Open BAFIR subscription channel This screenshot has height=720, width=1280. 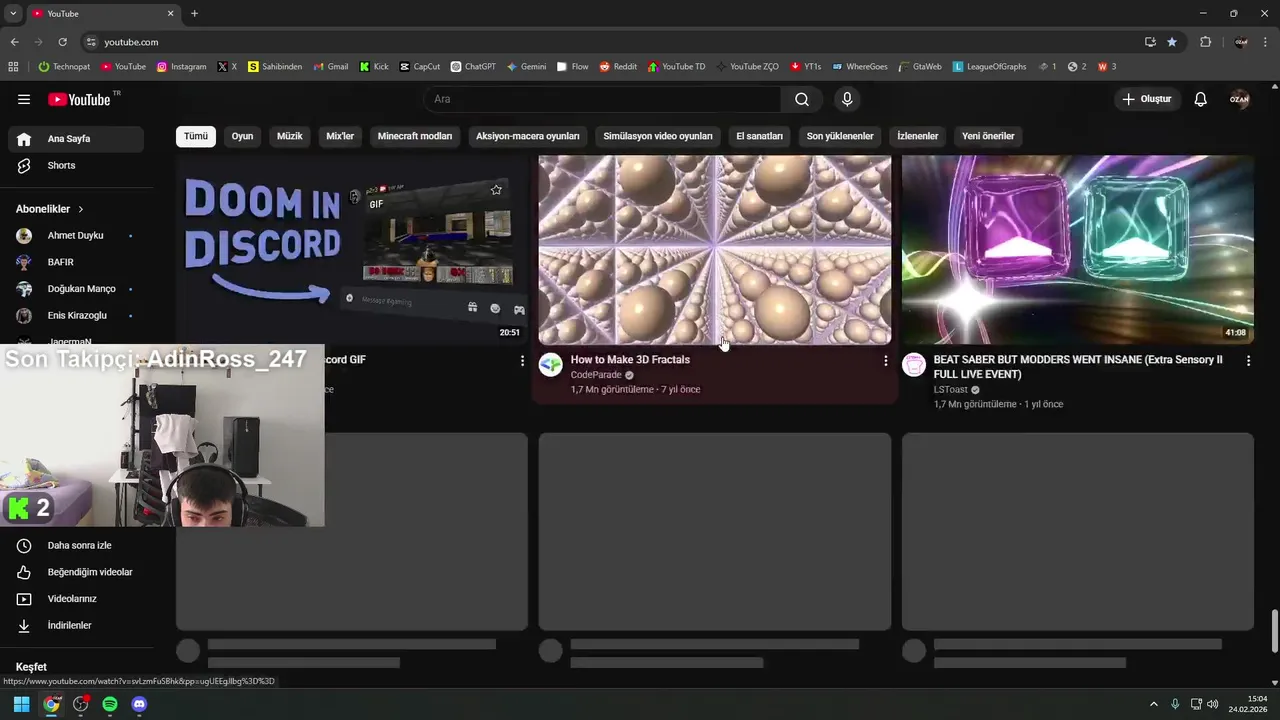point(76,262)
